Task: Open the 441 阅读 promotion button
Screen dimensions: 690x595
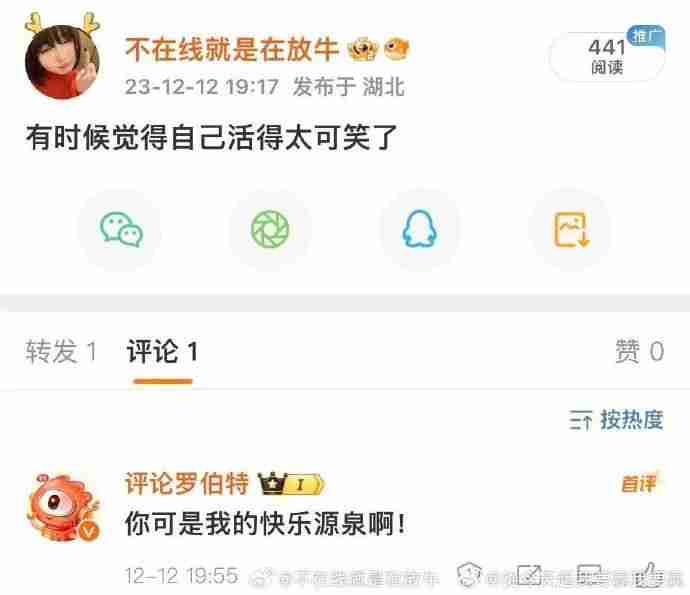Action: 607,56
